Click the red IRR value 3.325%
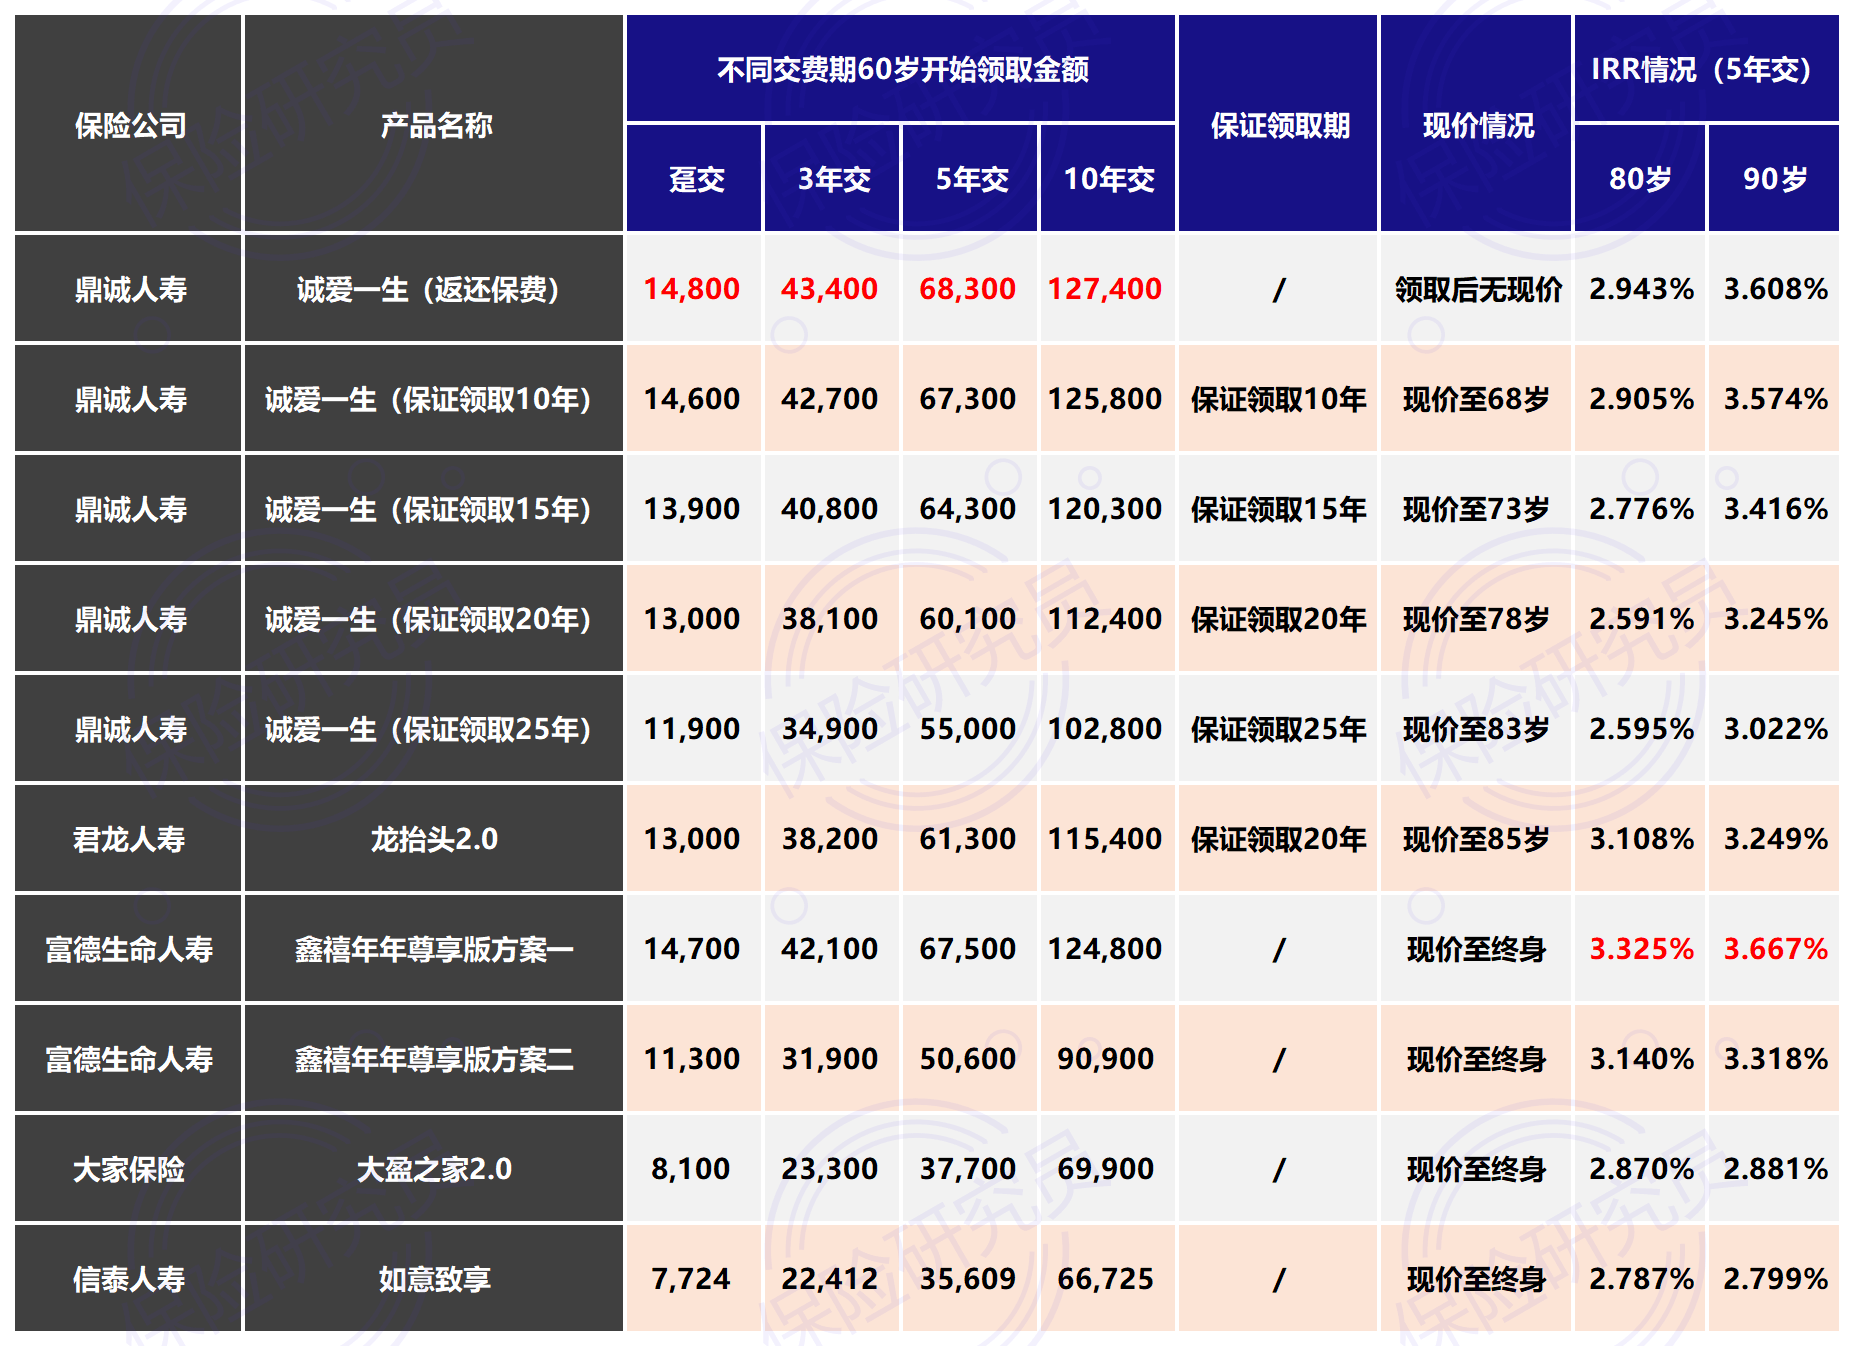The image size is (1854, 1346). (x=1641, y=949)
